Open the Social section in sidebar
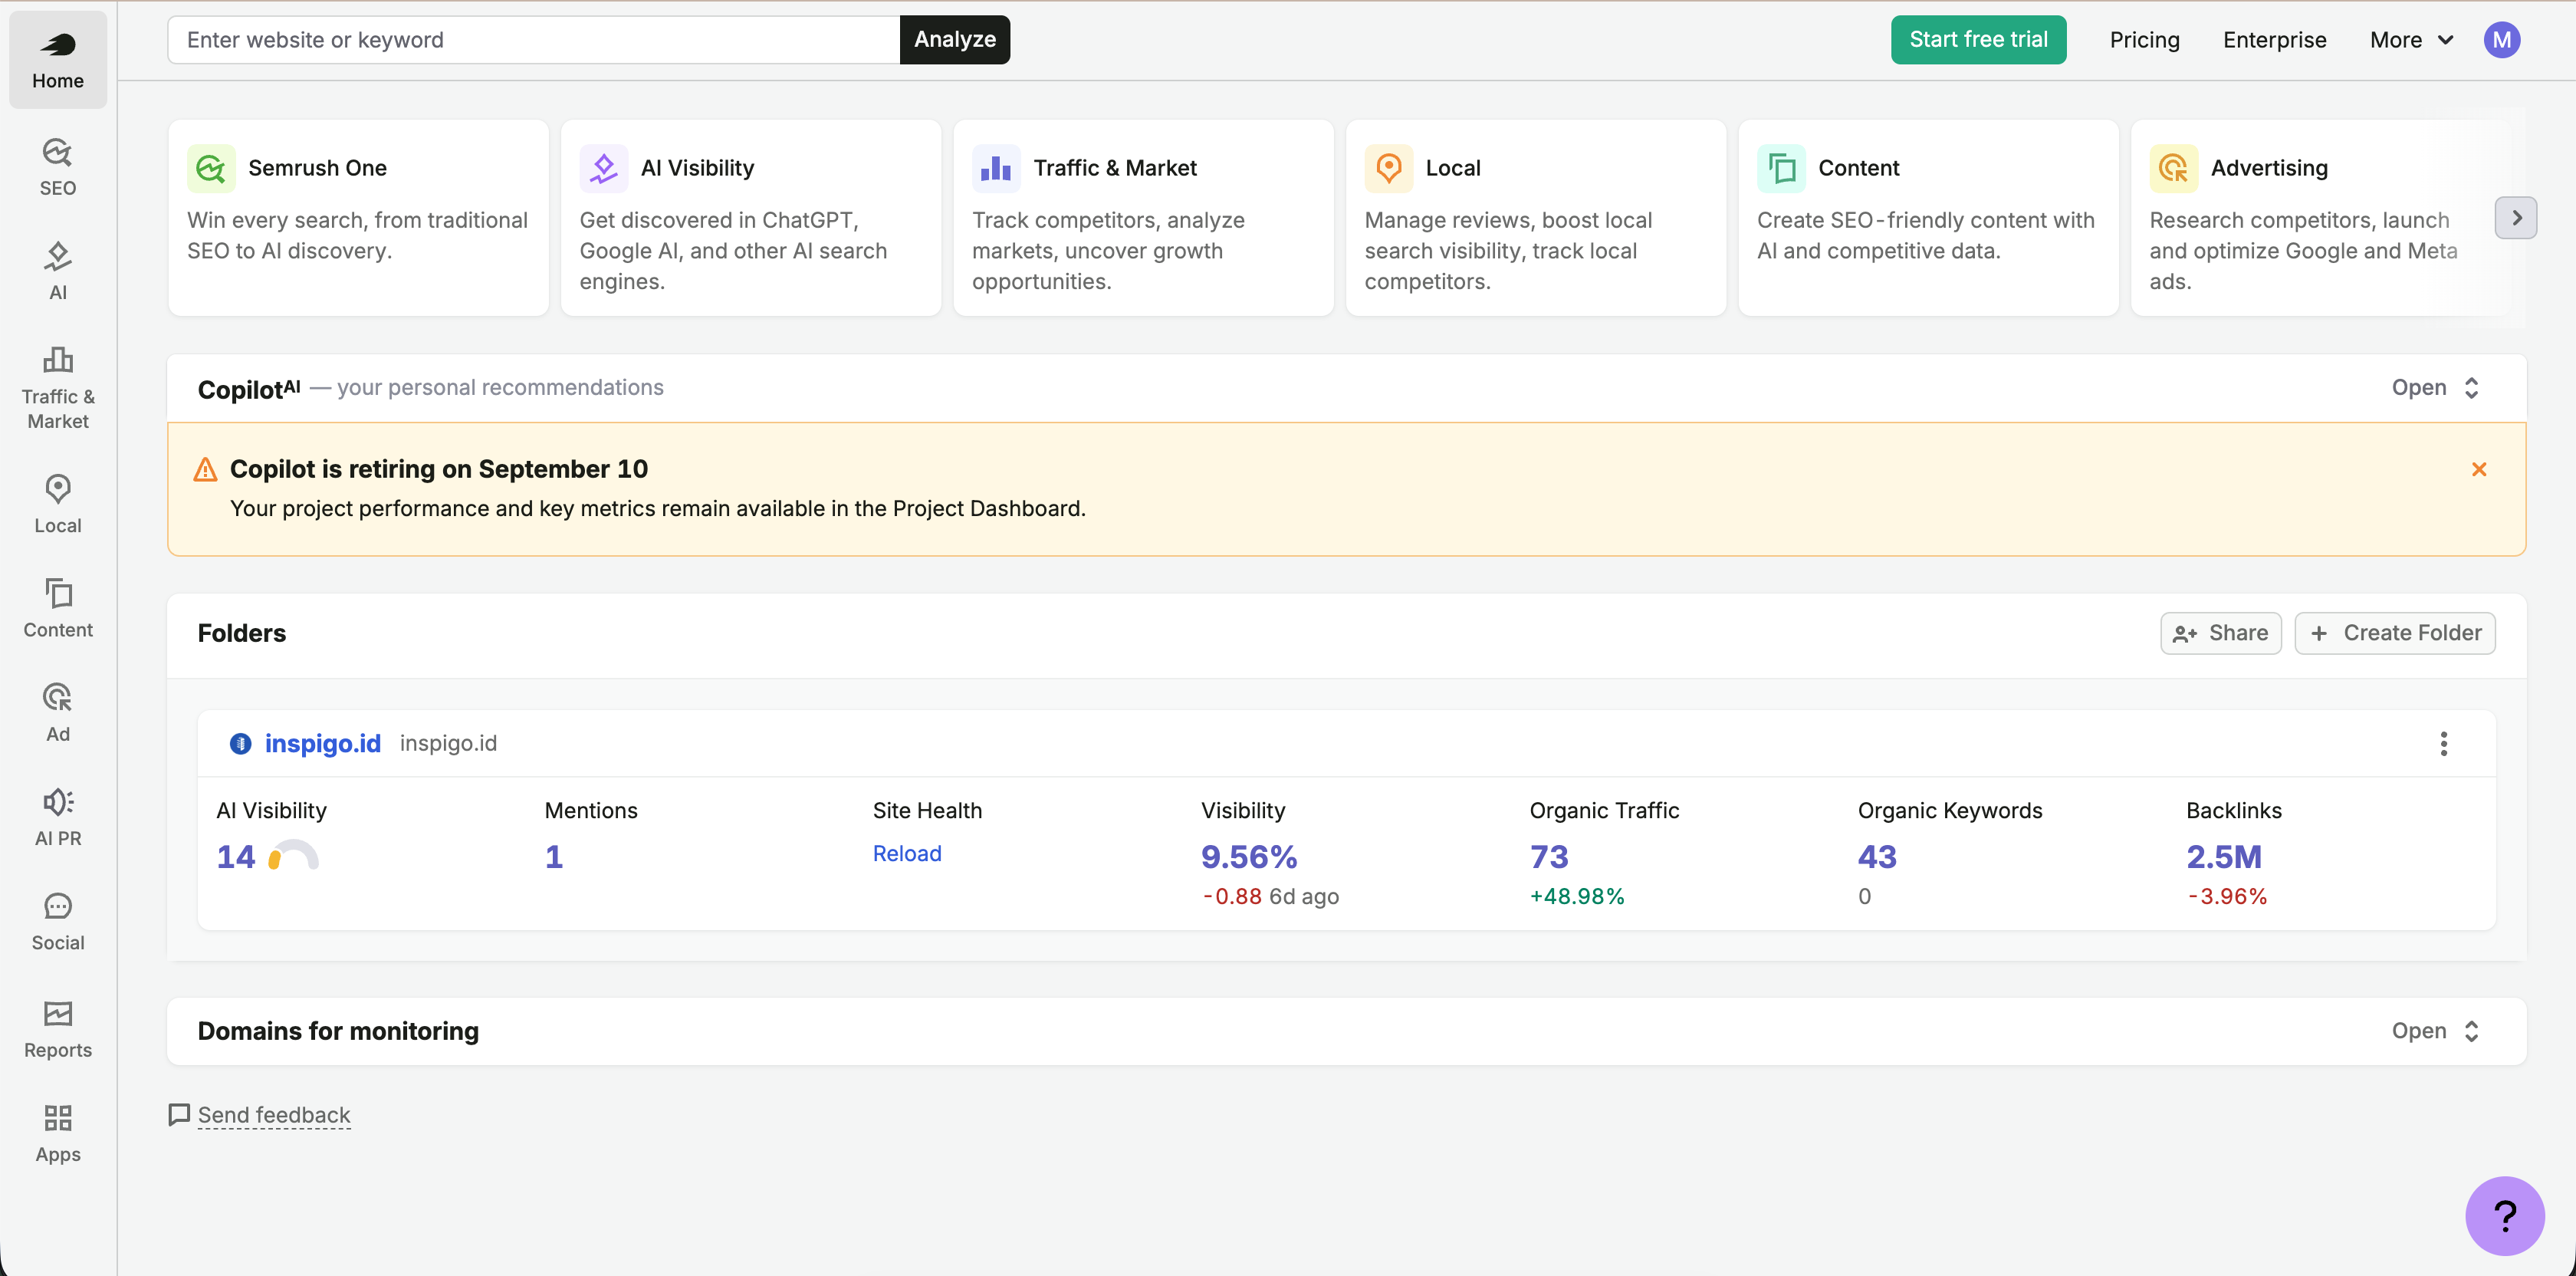2576x1276 pixels. [x=58, y=922]
